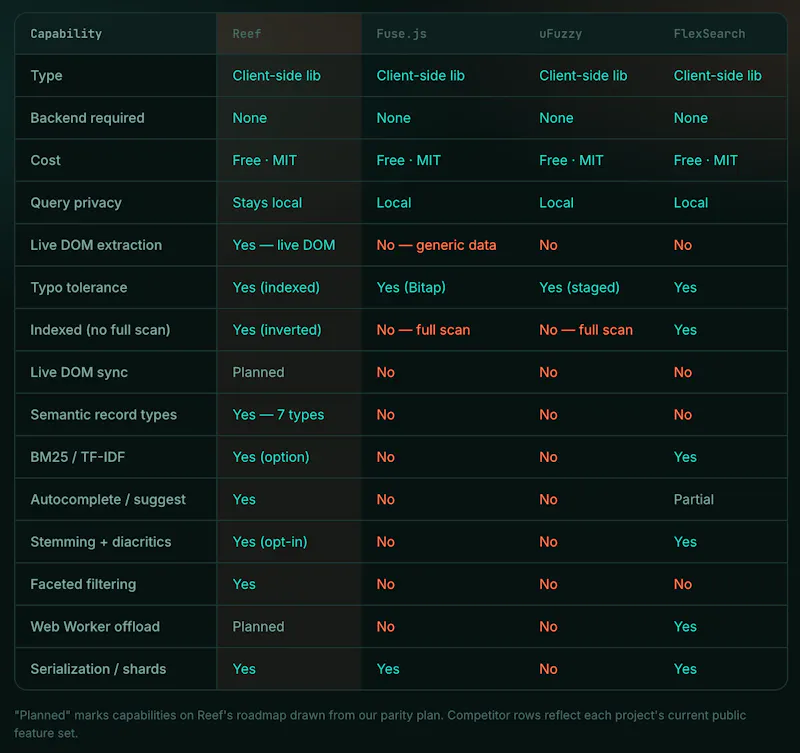Select the BM25 / TF-IDF row label
The image size is (800, 753).
point(78,457)
